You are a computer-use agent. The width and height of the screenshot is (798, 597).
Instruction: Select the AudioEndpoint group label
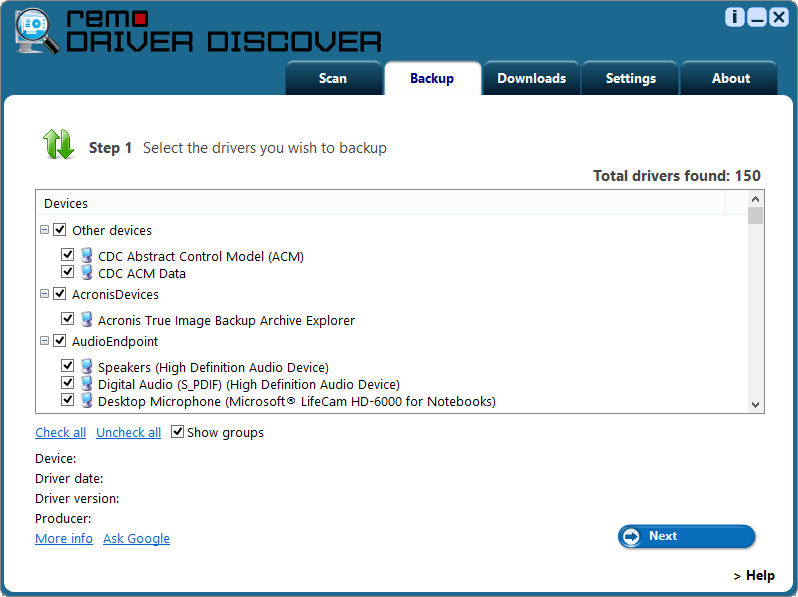(x=115, y=342)
